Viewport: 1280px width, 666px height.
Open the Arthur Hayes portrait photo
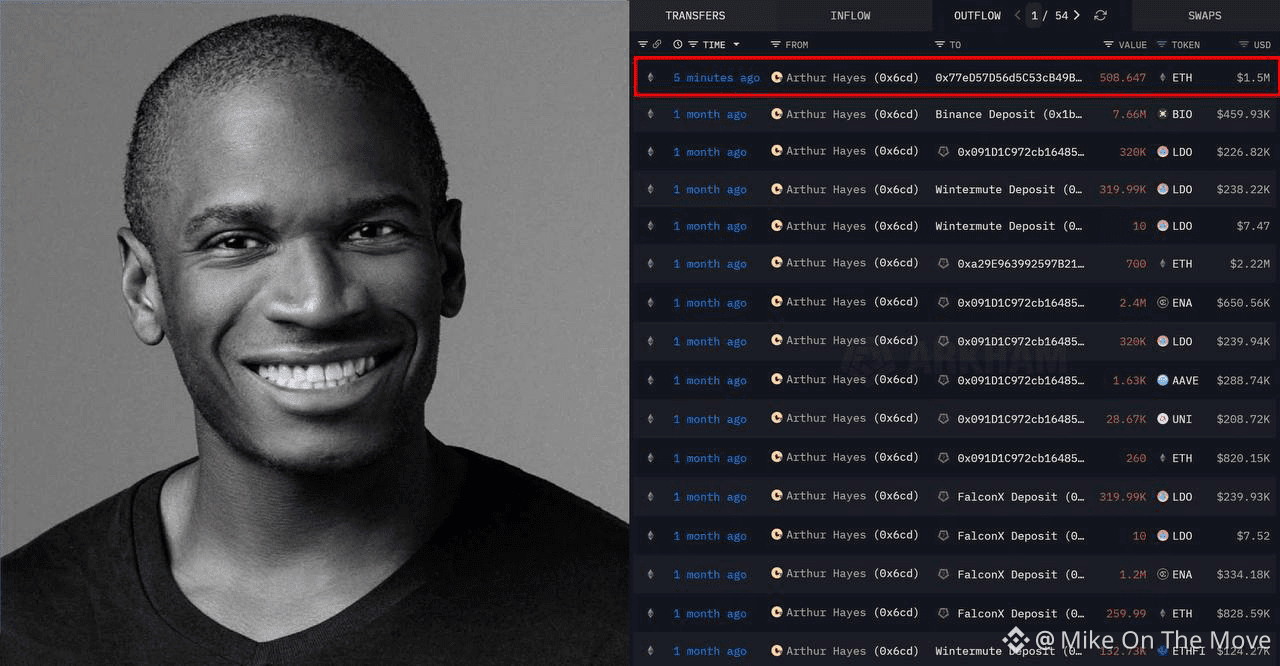(x=314, y=333)
